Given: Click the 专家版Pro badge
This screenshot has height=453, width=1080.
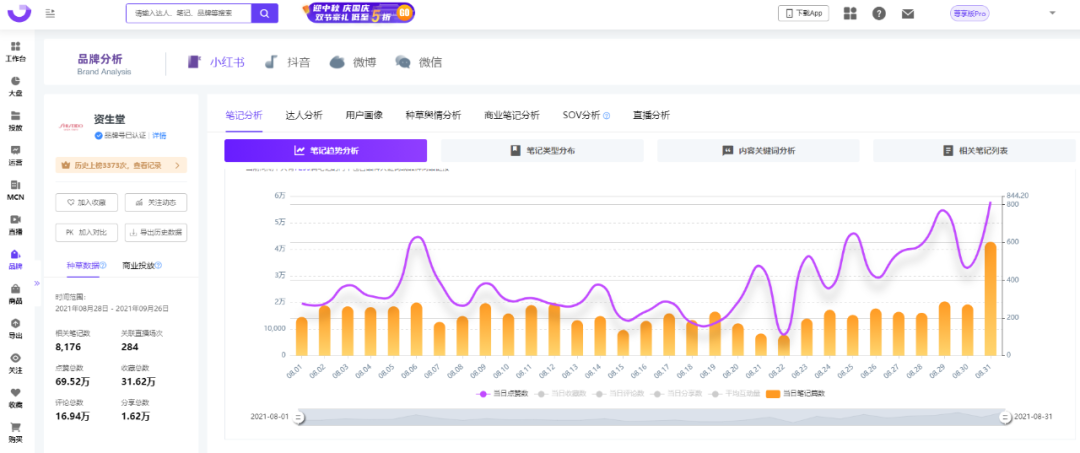Looking at the screenshot, I should point(970,13).
